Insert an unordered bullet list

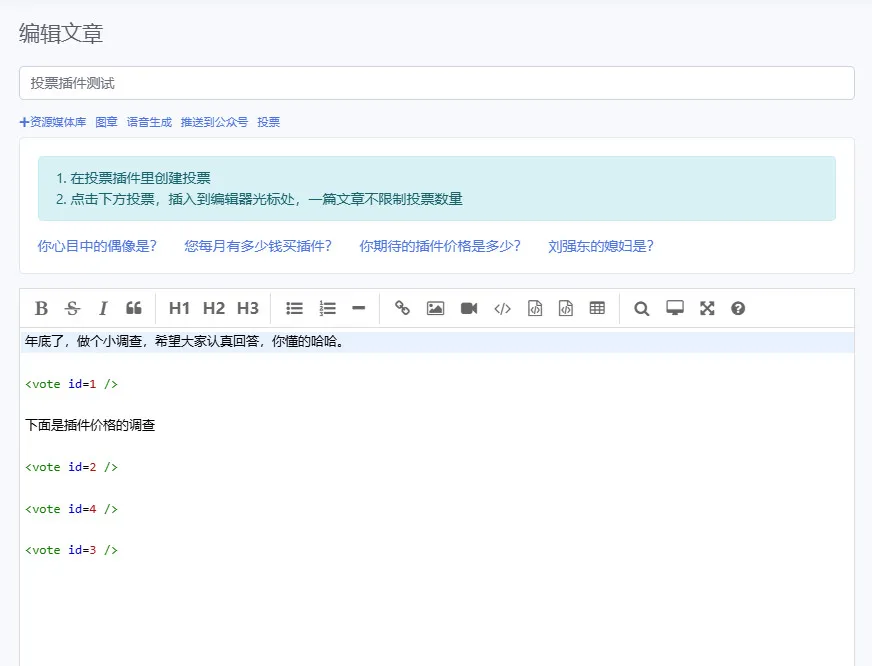click(295, 309)
